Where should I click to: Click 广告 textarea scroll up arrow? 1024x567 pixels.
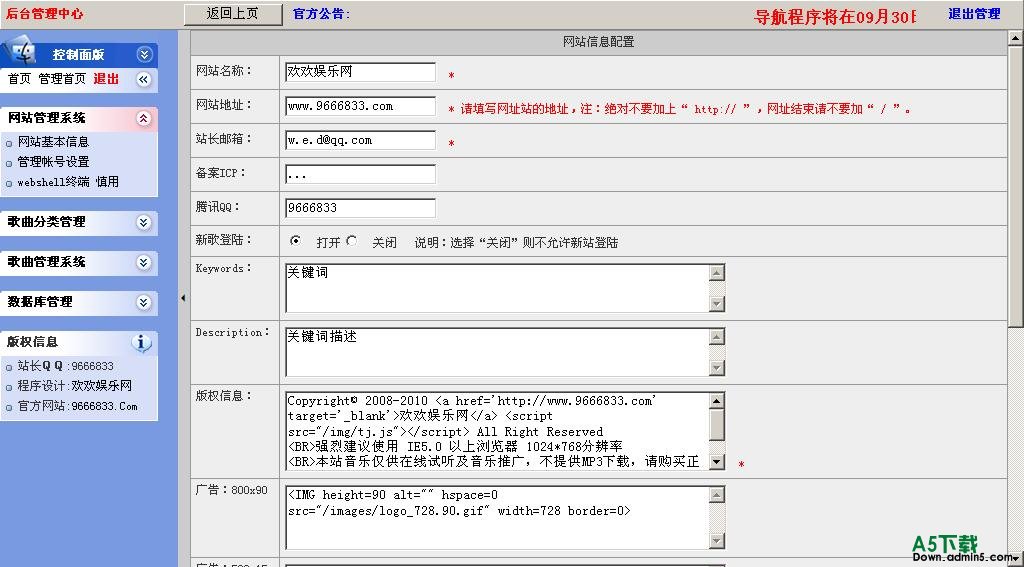(x=717, y=495)
